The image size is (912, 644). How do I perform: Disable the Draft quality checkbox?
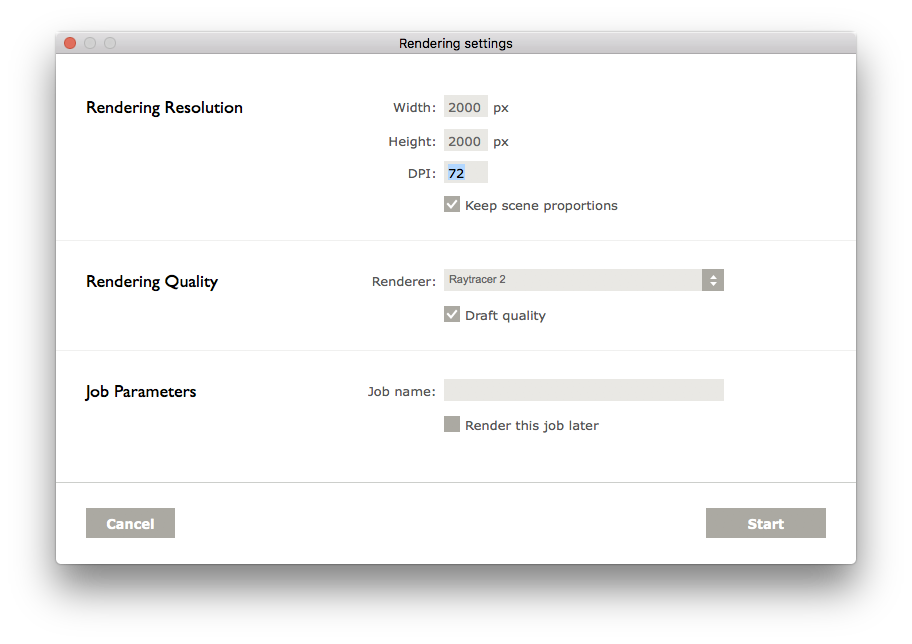[452, 314]
